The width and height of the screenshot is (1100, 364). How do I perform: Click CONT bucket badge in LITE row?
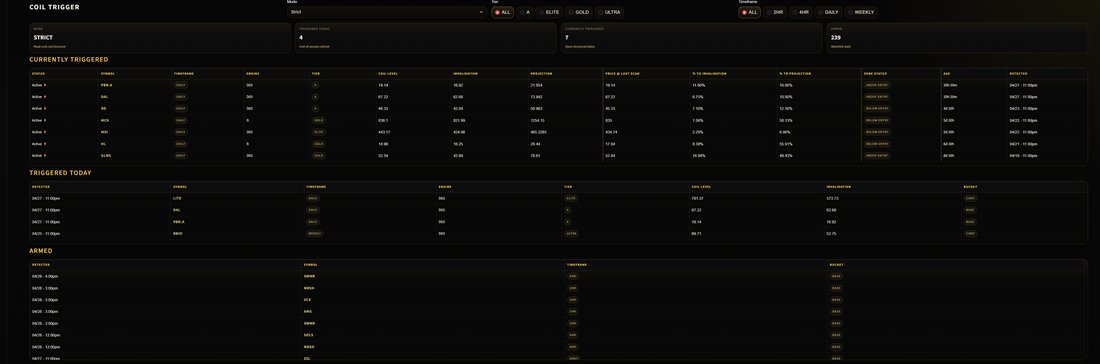coord(970,198)
